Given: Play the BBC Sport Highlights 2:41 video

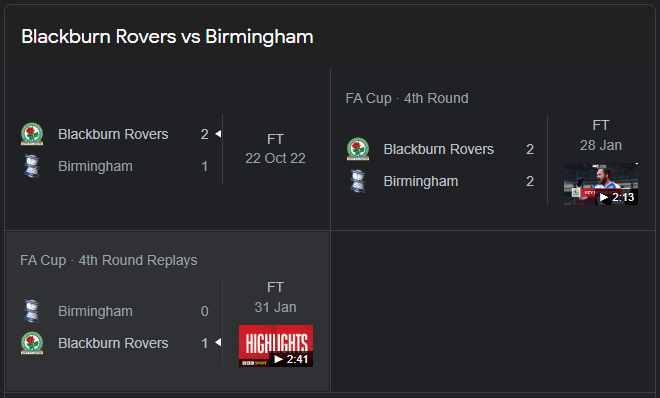Looking at the screenshot, I should pyautogui.click(x=276, y=346).
